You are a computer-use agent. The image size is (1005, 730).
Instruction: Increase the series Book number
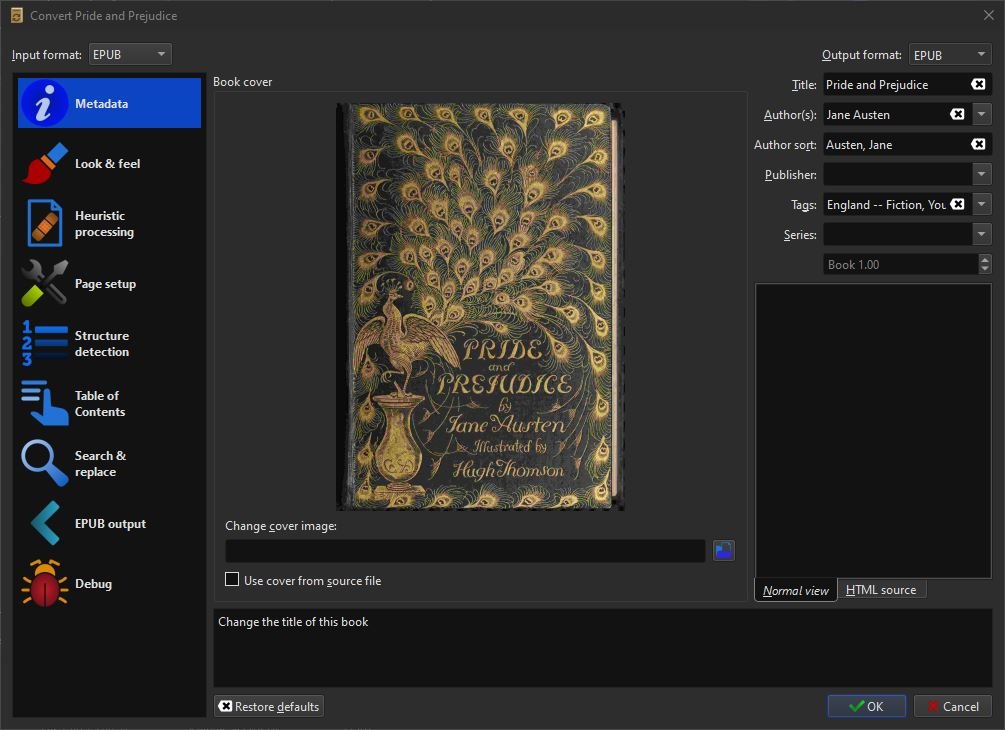[x=985, y=260]
